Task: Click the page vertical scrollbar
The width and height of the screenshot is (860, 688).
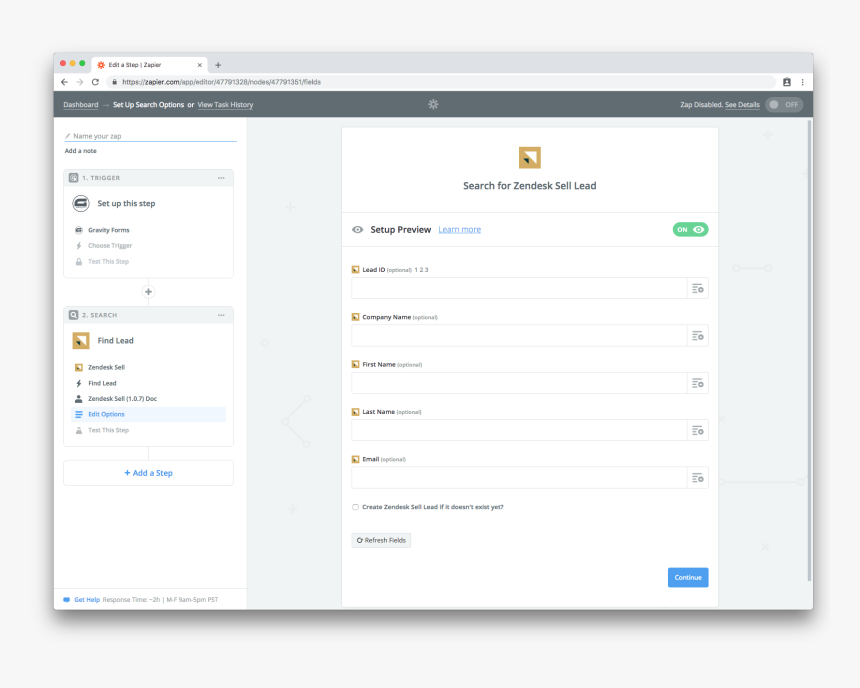Action: 809,351
